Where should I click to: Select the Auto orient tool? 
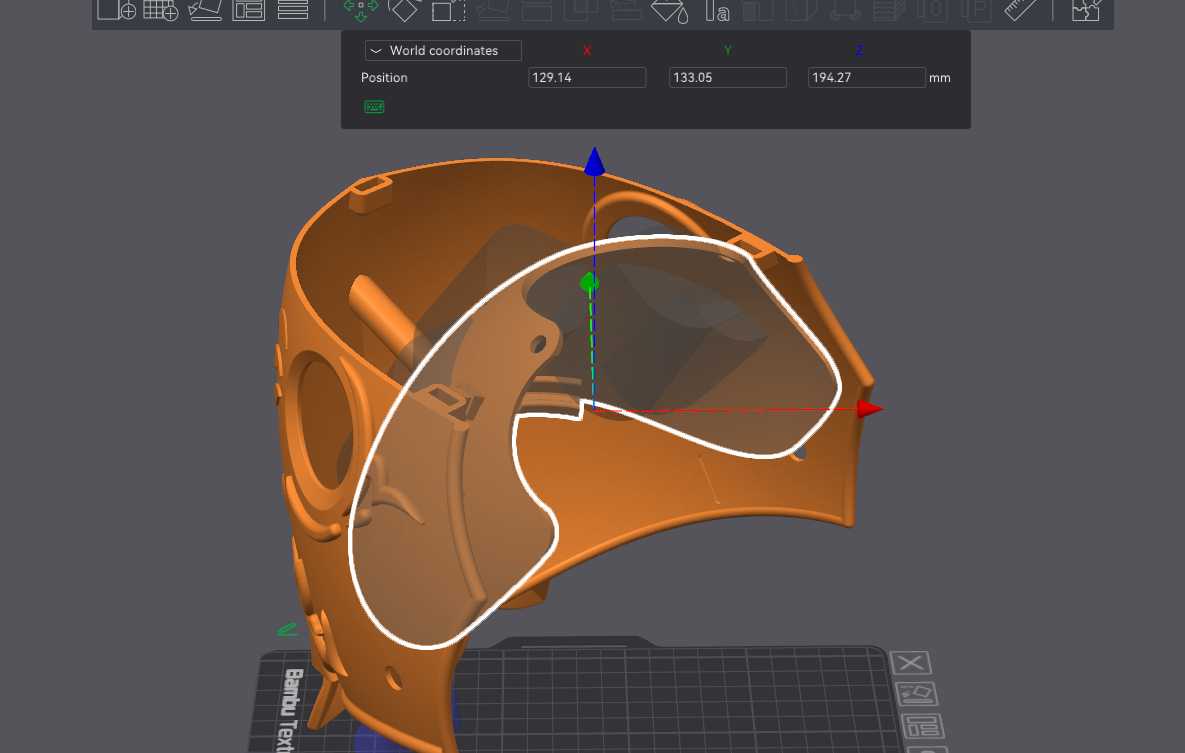coord(205,10)
